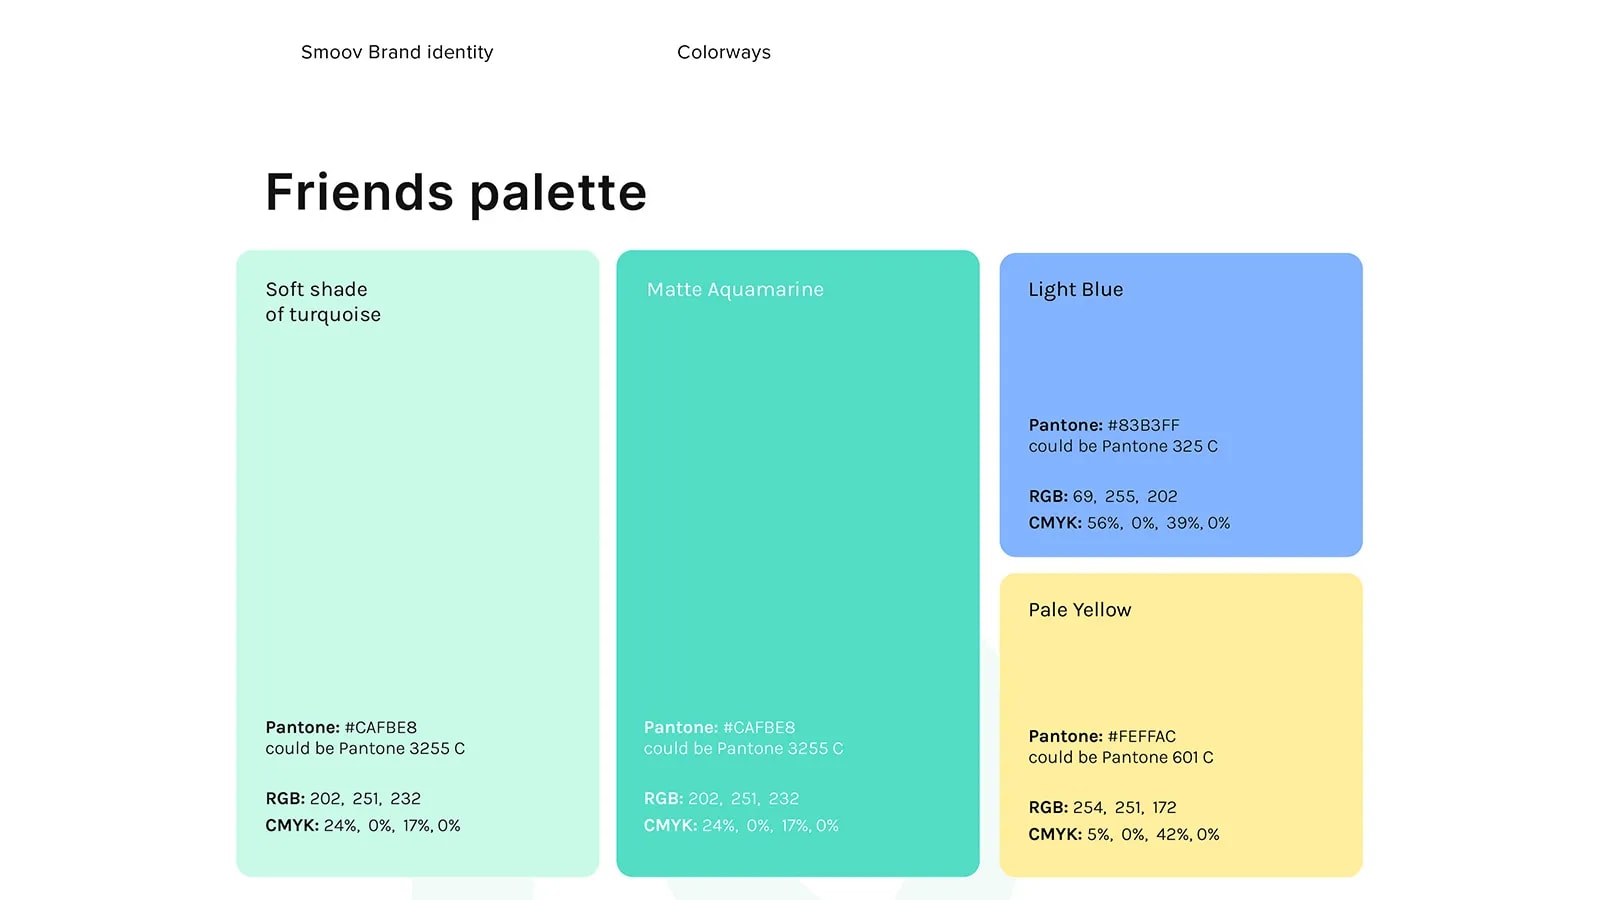Image resolution: width=1600 pixels, height=900 pixels.
Task: Select the Matte Aquamarine color card
Action: pos(798,563)
